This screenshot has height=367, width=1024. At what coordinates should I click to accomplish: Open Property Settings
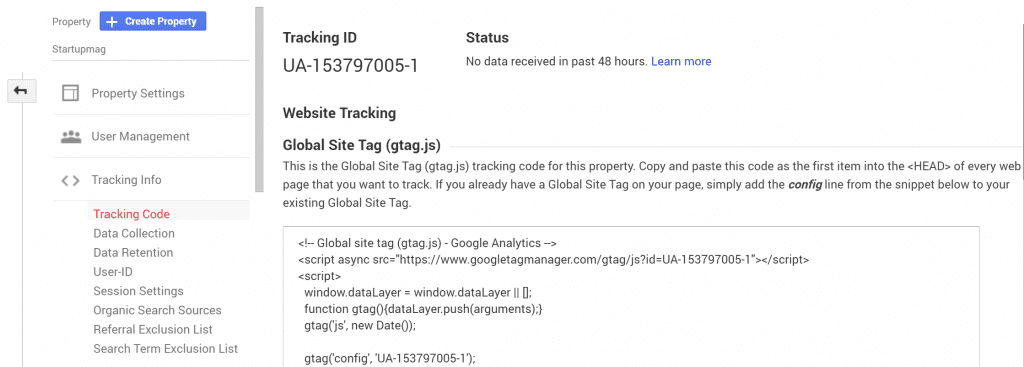click(x=138, y=93)
